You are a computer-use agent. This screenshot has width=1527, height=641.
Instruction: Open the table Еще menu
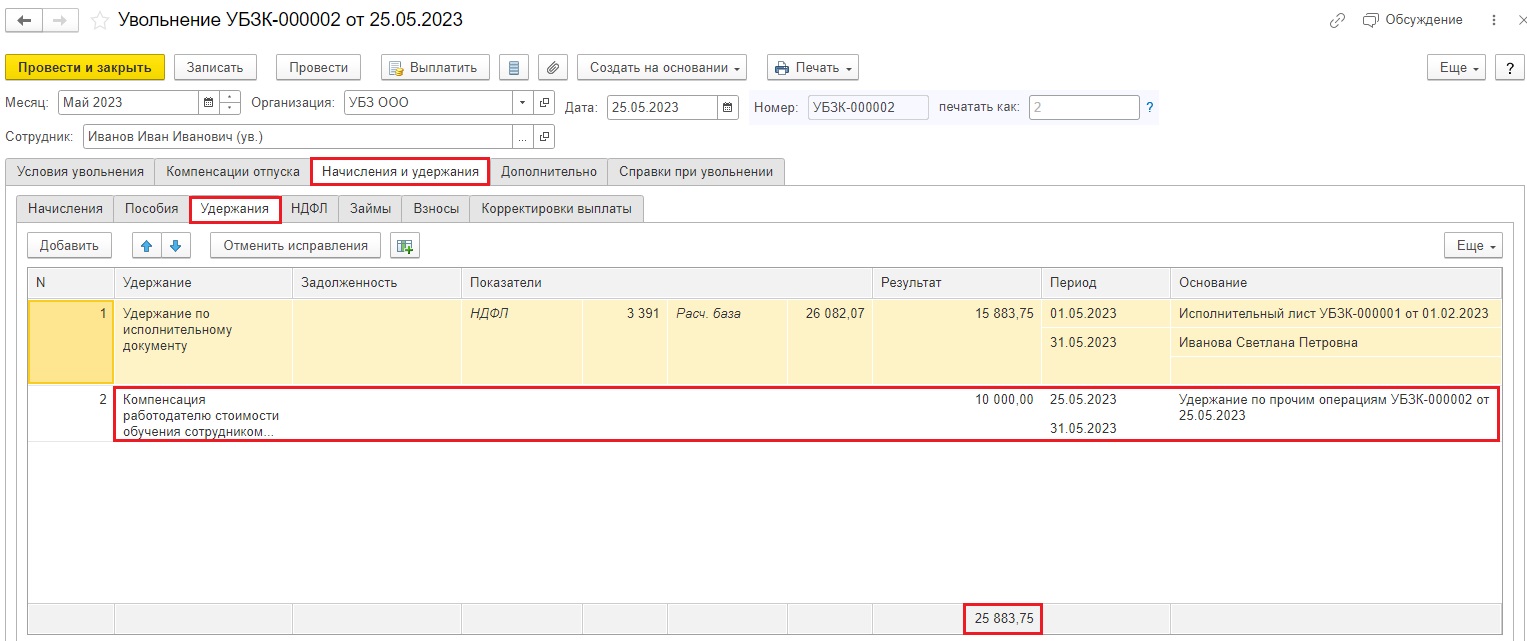tap(1473, 245)
